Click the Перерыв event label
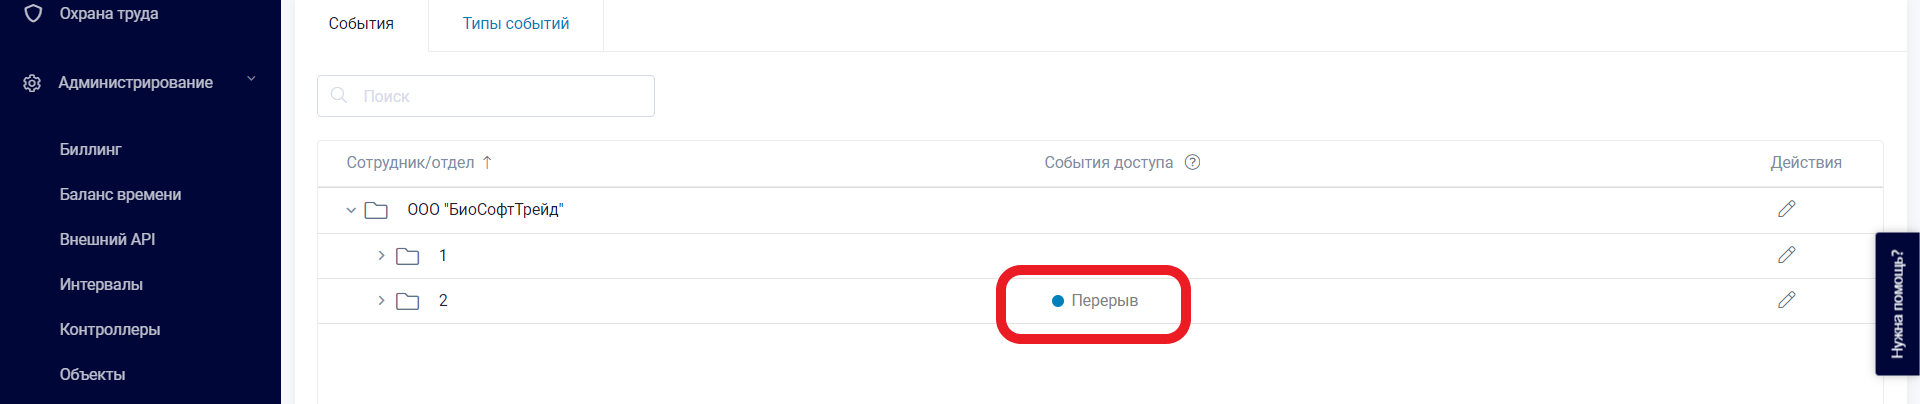This screenshot has width=1920, height=404. pos(1104,301)
